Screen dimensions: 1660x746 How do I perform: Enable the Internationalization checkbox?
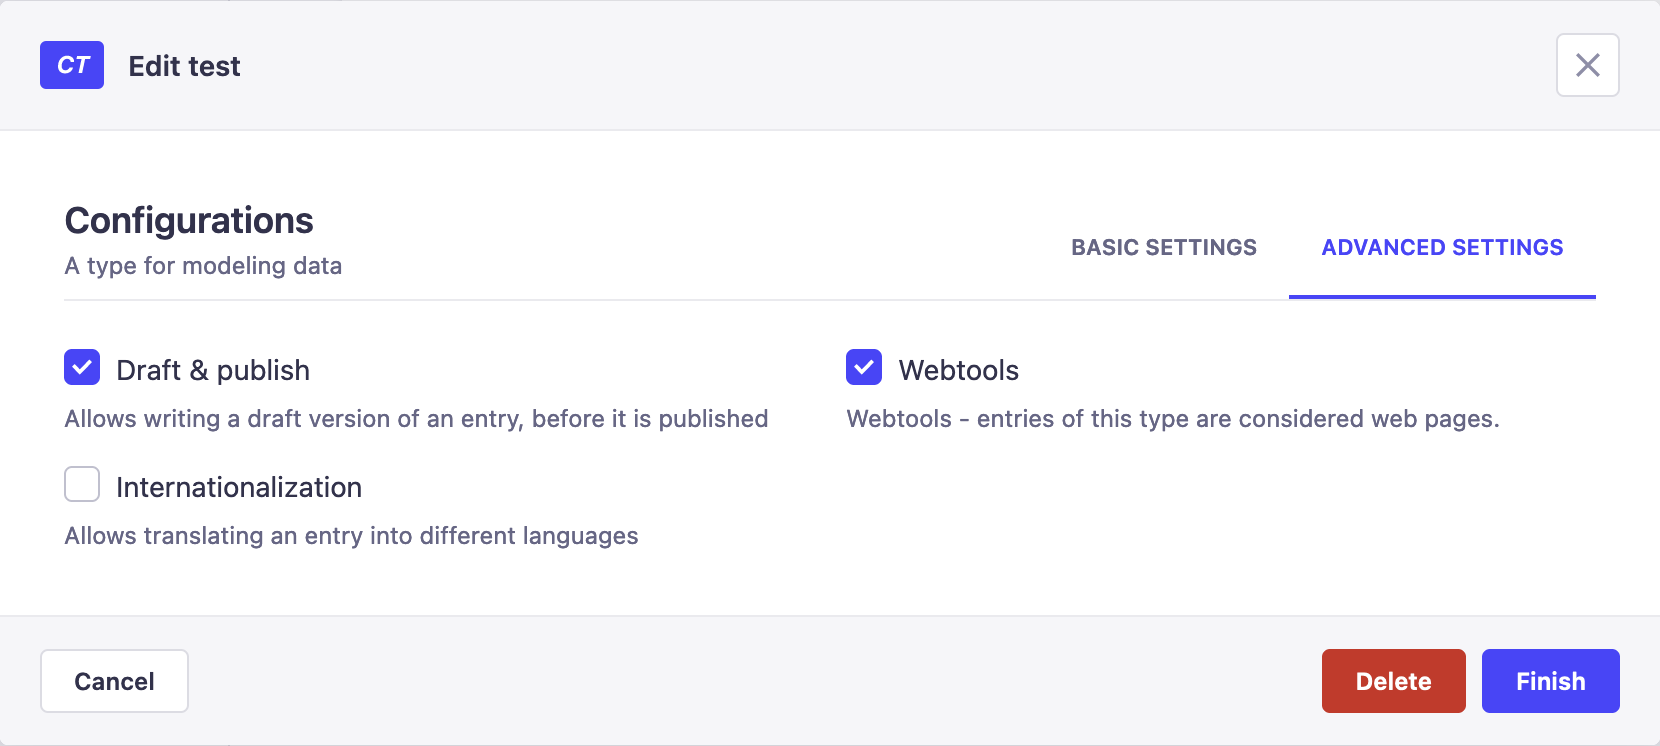tap(82, 484)
